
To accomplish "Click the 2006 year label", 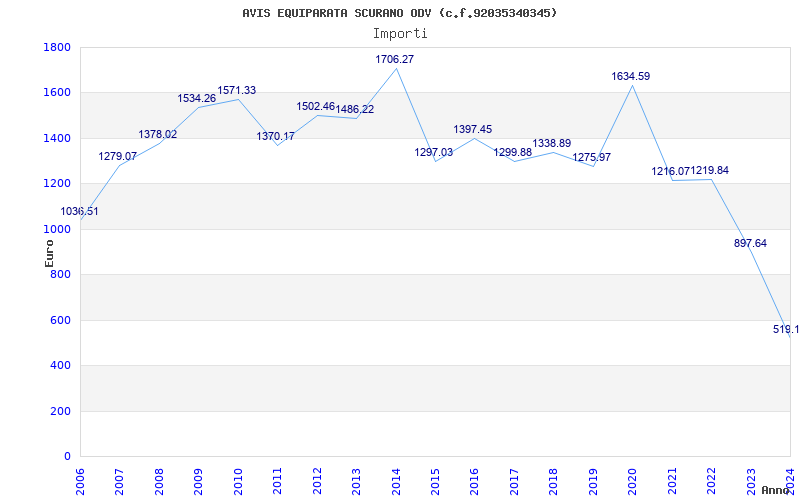I will point(81,481).
